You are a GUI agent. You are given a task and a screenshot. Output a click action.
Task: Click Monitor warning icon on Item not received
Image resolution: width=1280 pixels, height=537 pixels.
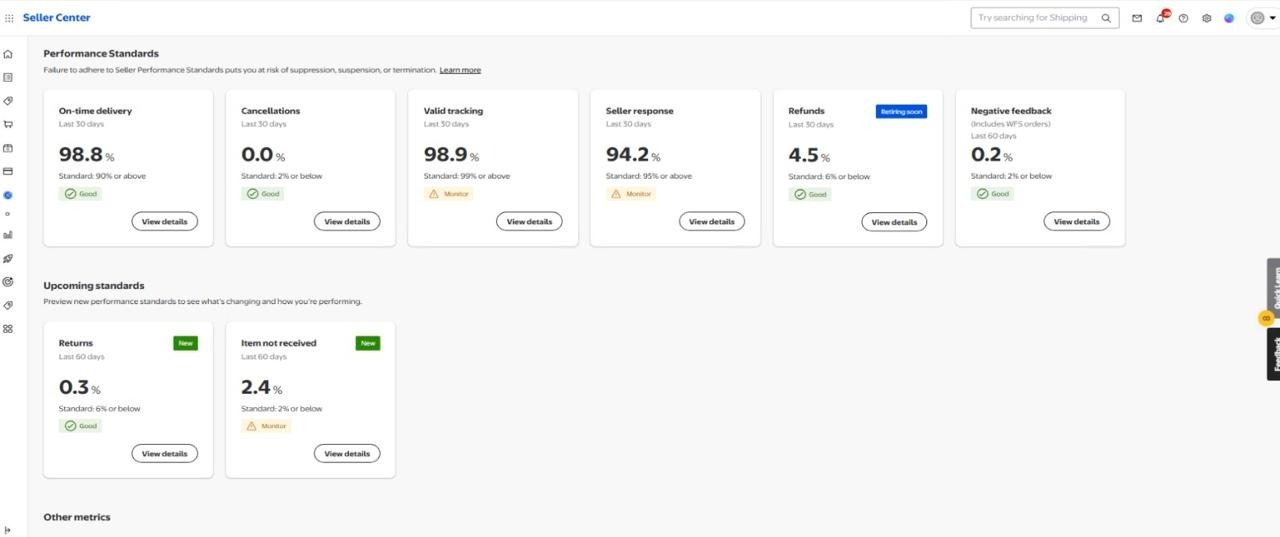tap(252, 426)
